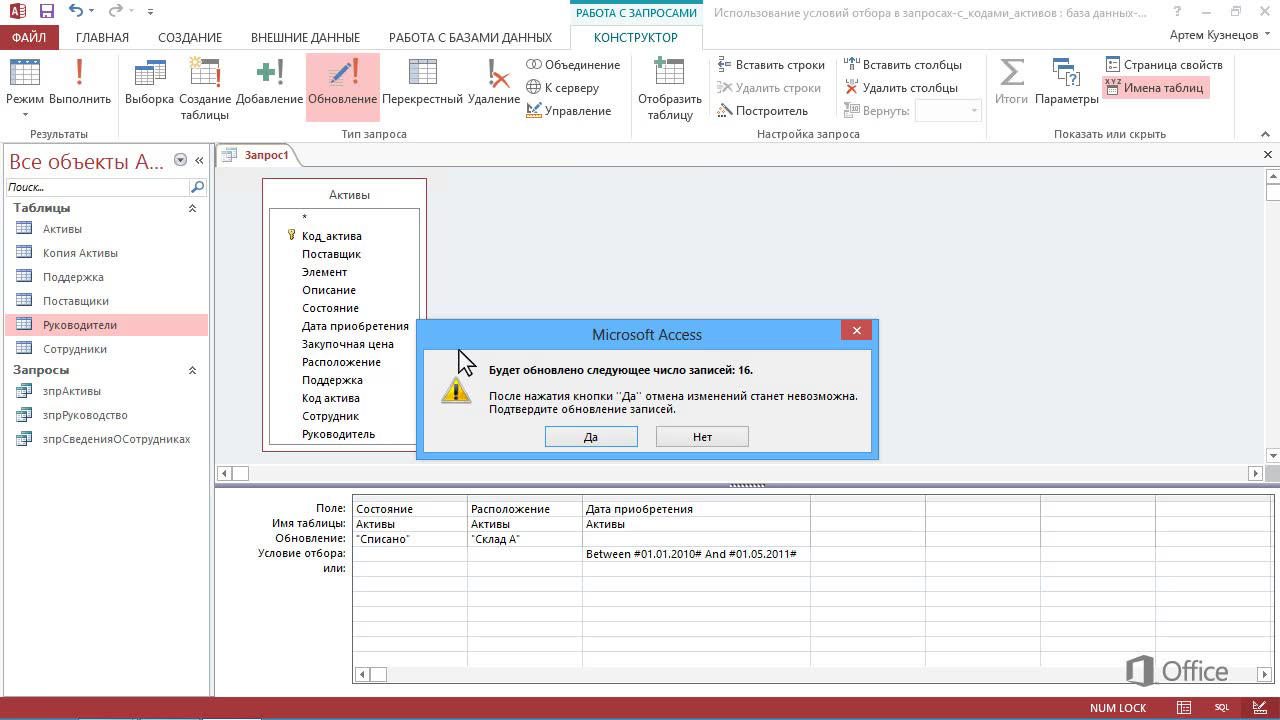
Task: Close the Запрос1 query window
Action: (1268, 155)
